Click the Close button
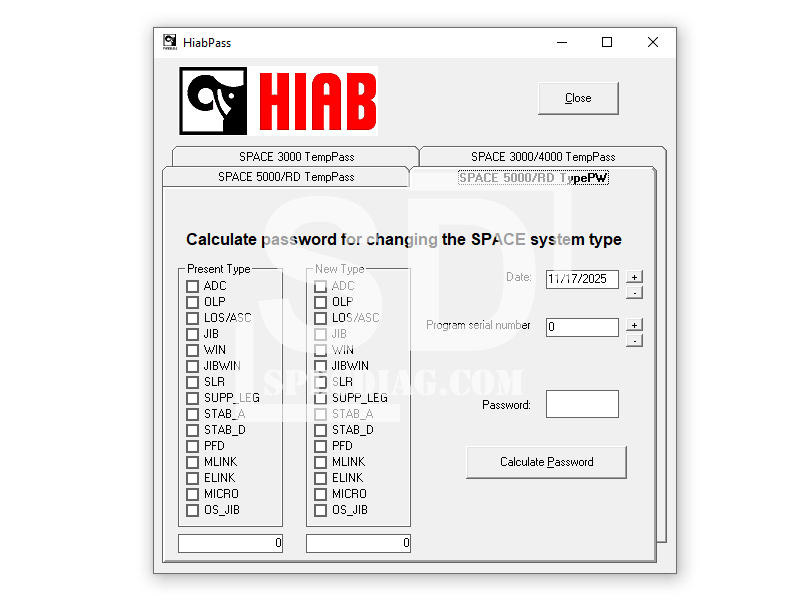Image resolution: width=800 pixels, height=600 pixels. (x=578, y=98)
